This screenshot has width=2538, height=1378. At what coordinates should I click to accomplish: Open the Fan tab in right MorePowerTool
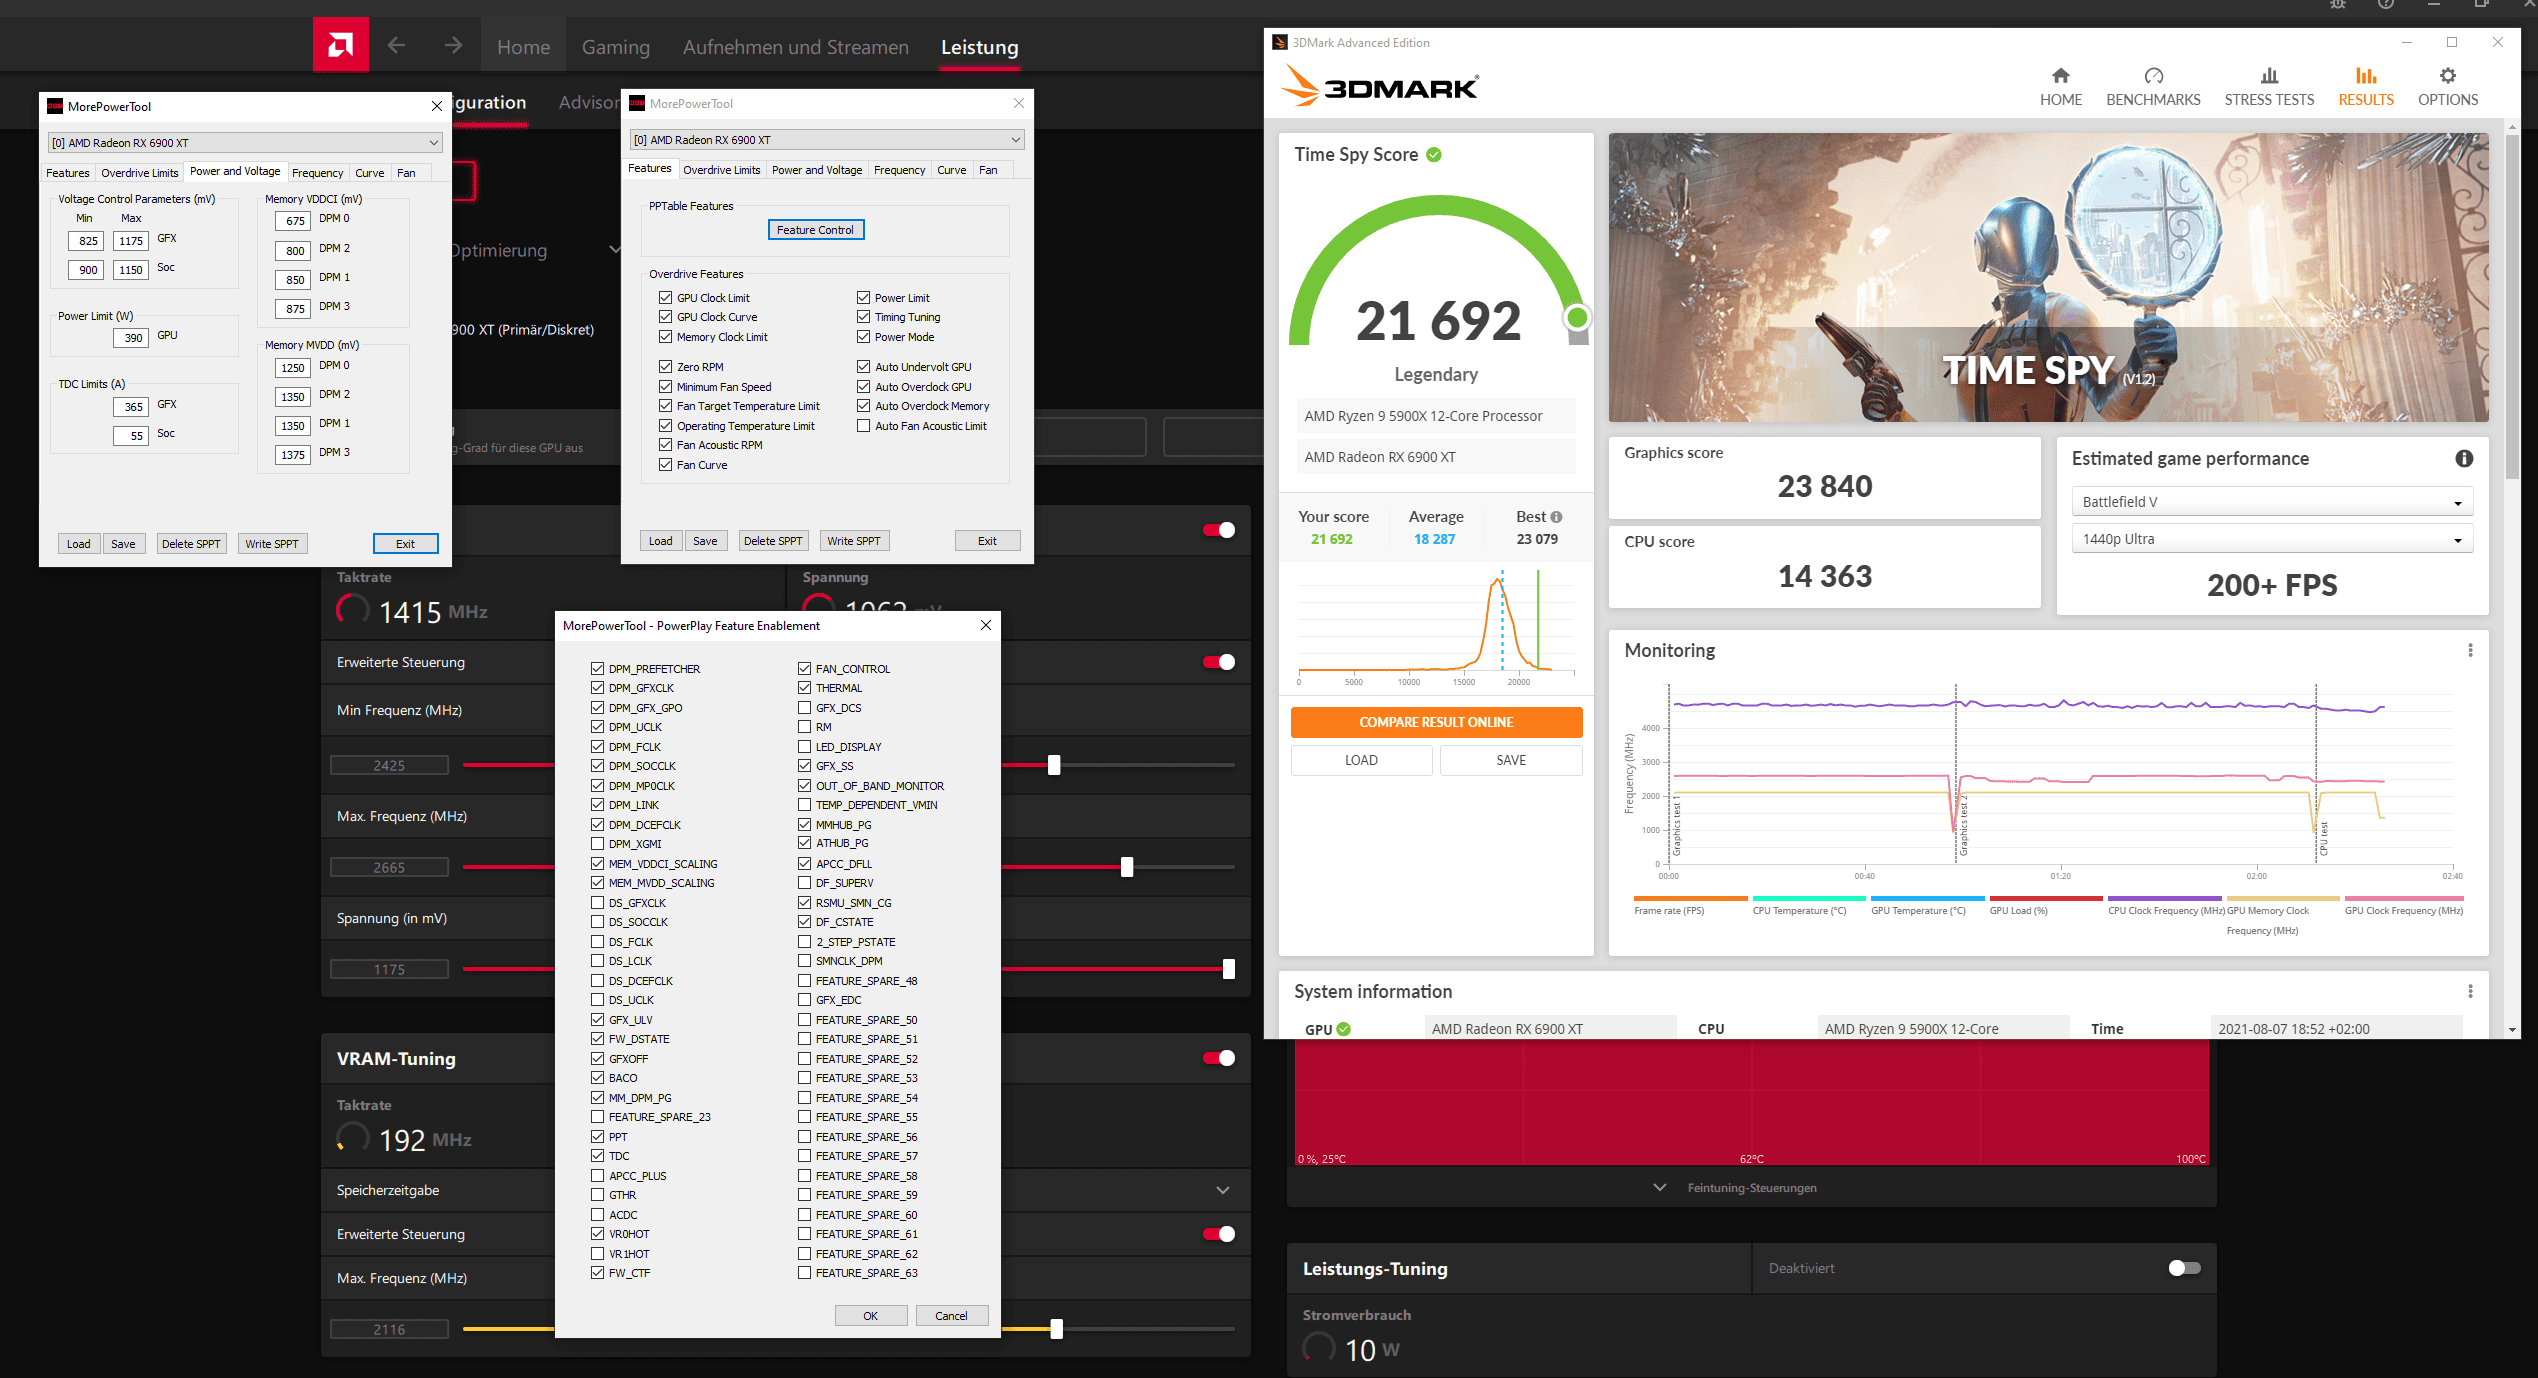click(988, 170)
